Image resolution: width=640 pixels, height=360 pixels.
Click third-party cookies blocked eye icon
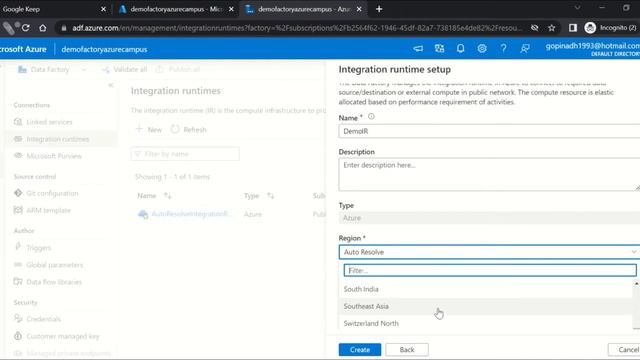534,28
